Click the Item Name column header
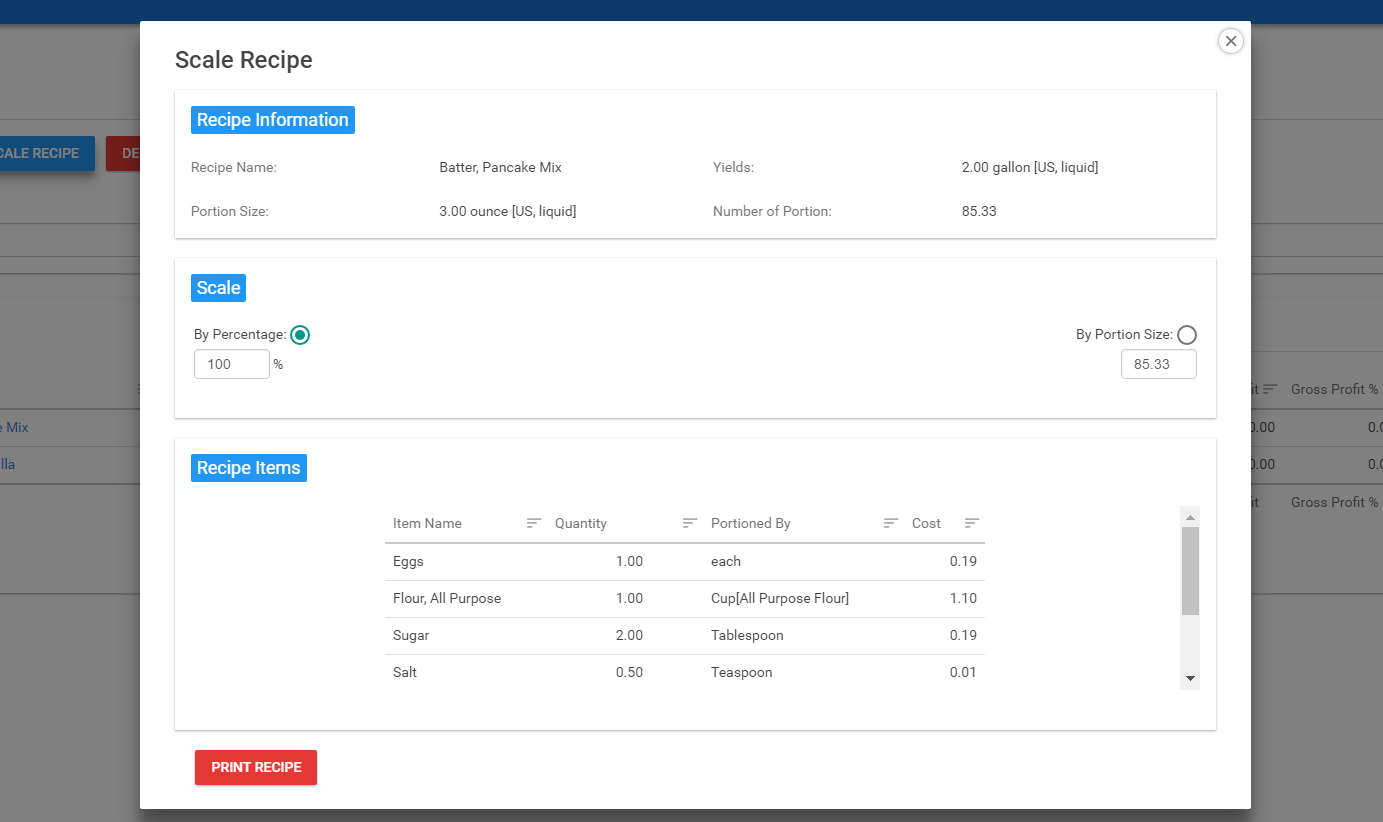 [427, 523]
